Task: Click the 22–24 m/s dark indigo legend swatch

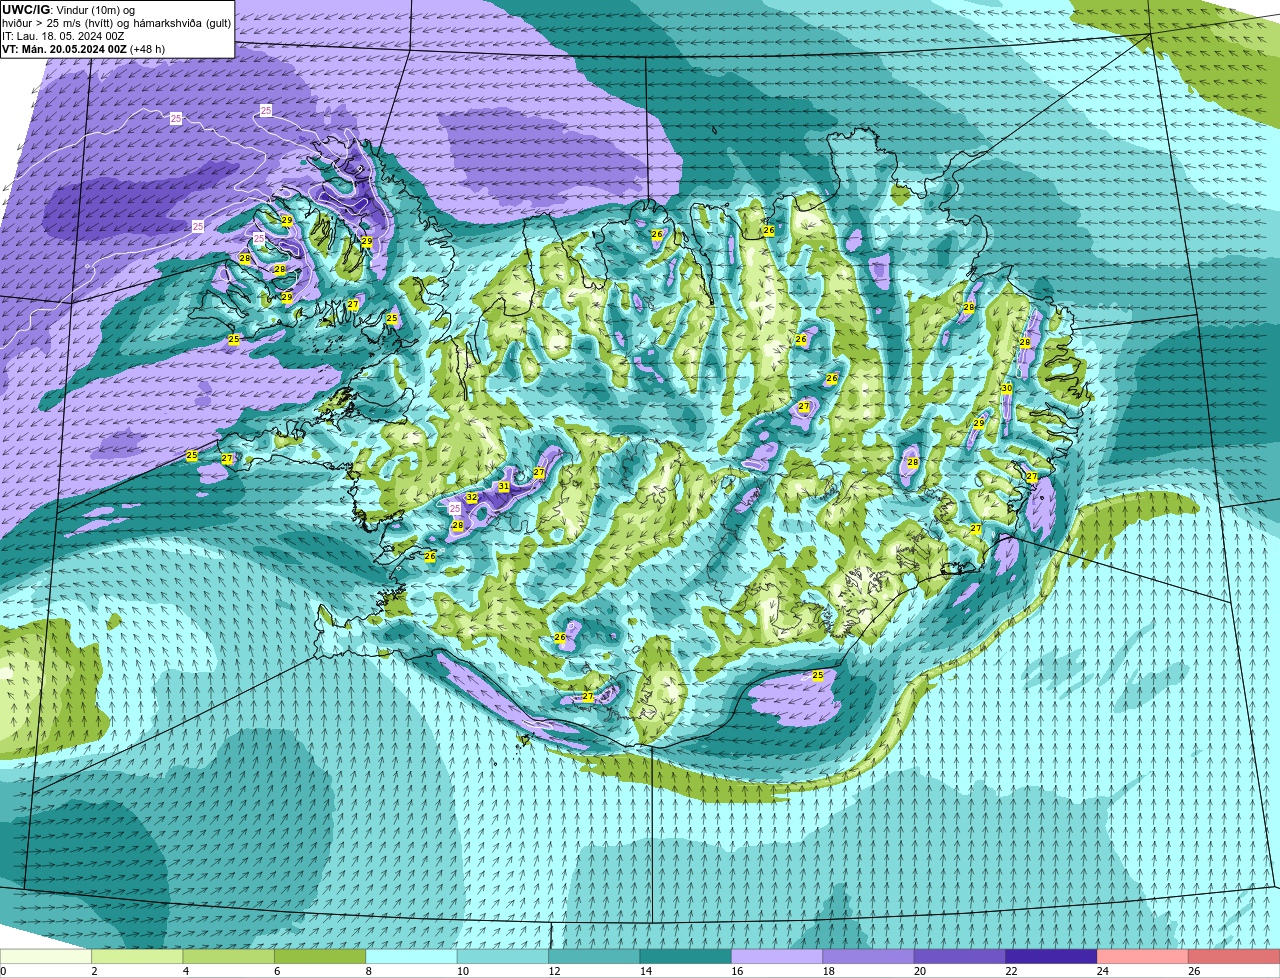Action: coord(1052,957)
